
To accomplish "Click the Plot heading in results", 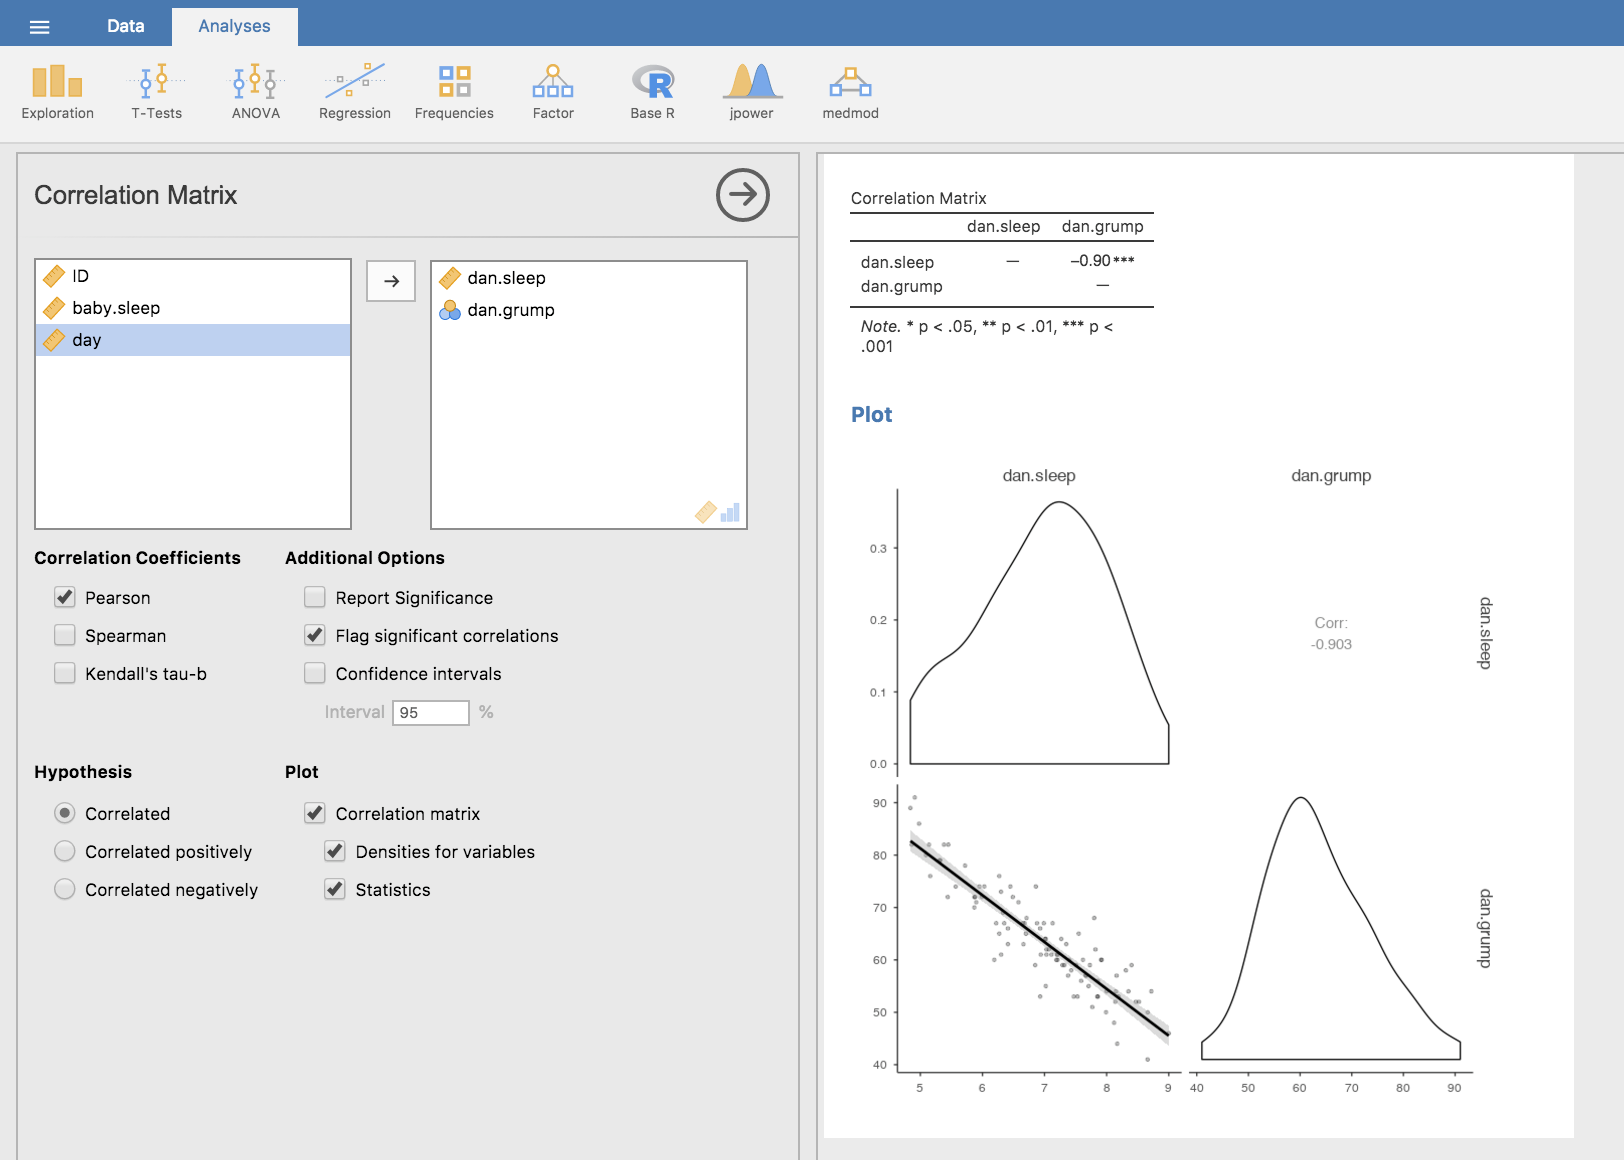I will click(x=871, y=415).
